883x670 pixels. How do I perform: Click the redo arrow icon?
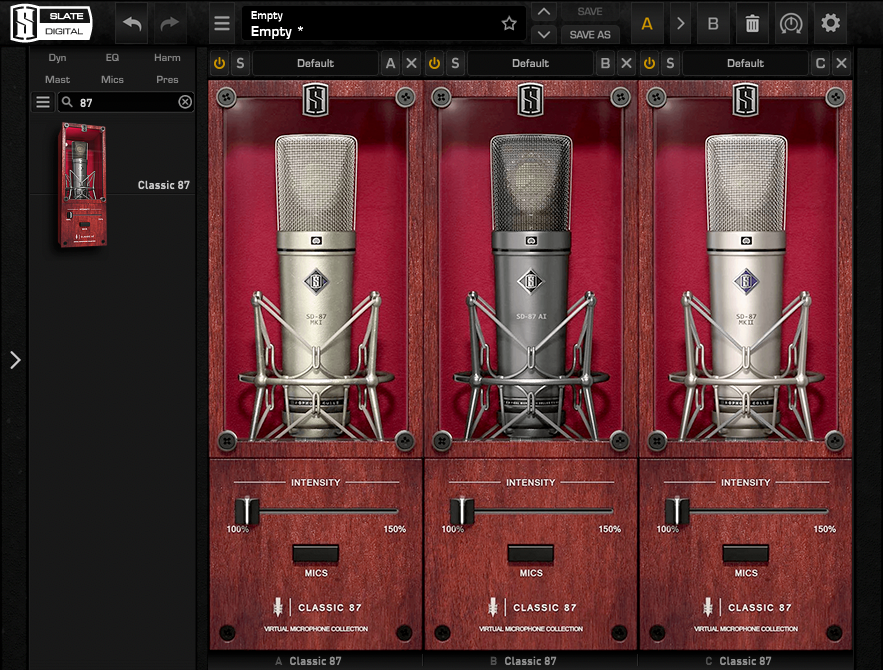pyautogui.click(x=170, y=23)
